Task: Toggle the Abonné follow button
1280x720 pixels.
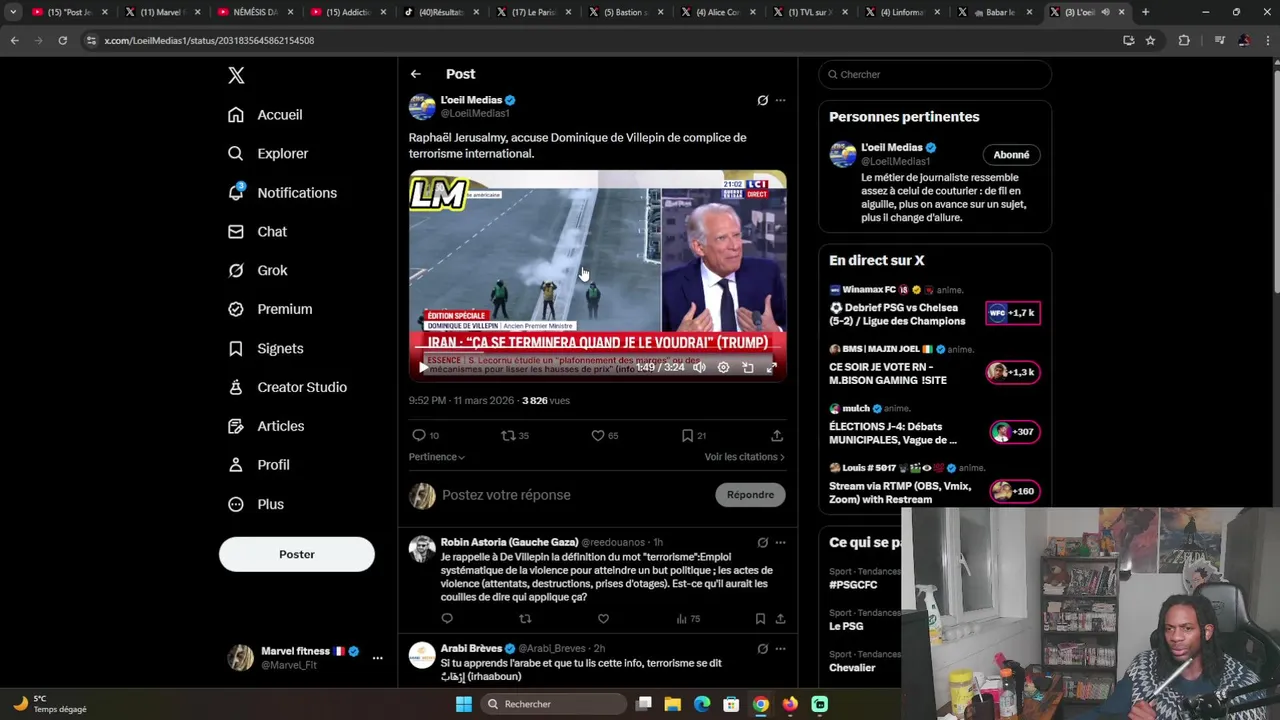Action: (x=1011, y=155)
